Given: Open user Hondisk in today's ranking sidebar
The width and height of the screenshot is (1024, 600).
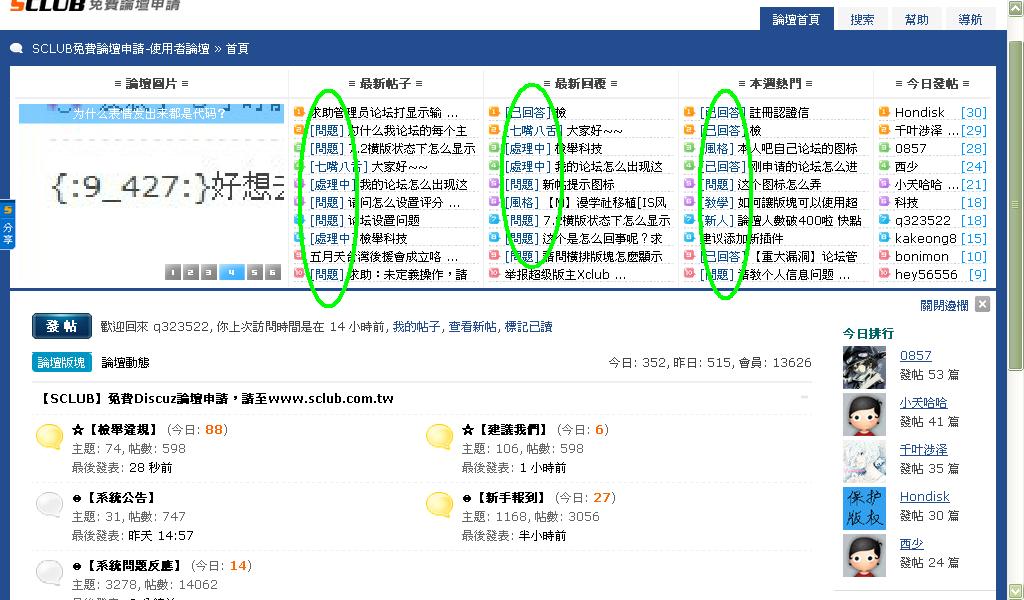Looking at the screenshot, I should click(x=925, y=497).
